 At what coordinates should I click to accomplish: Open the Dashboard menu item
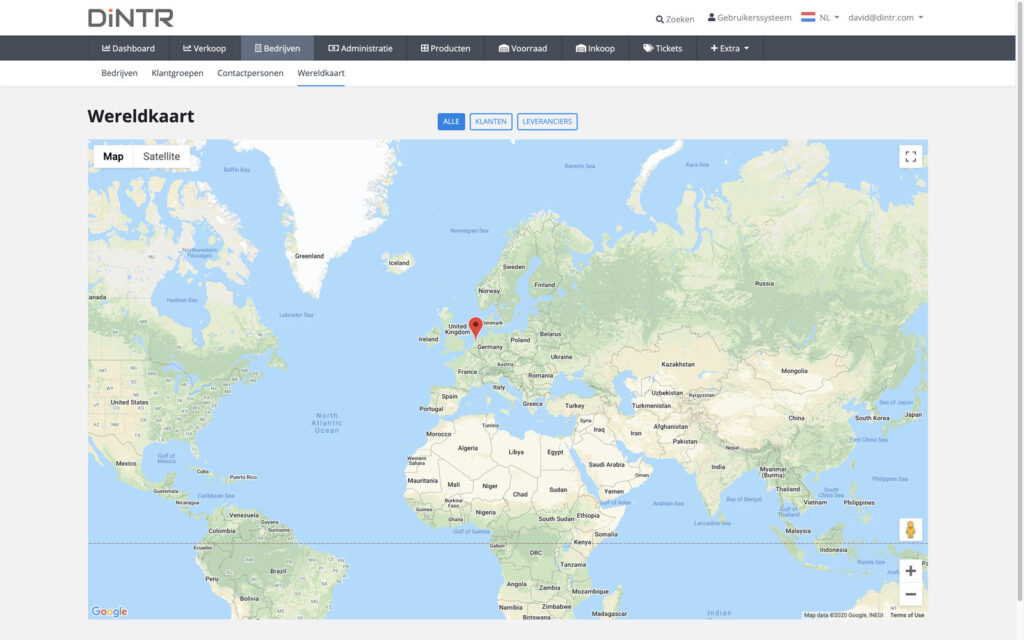[x=129, y=48]
